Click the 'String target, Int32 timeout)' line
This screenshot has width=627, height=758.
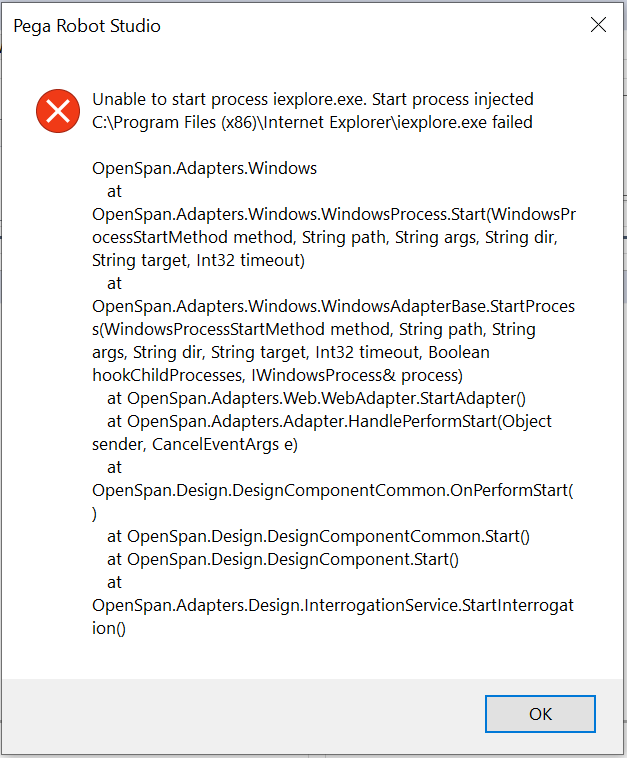pos(199,261)
